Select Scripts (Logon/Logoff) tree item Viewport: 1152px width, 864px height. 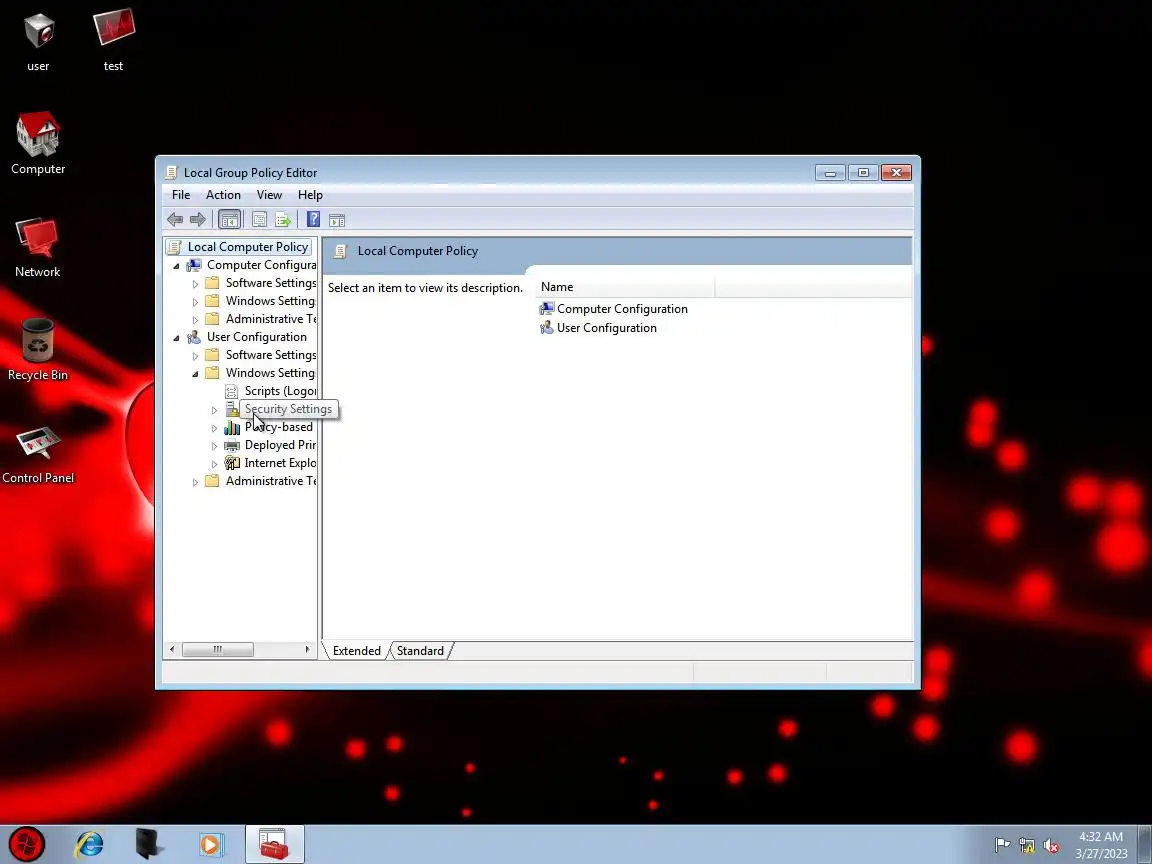point(280,391)
